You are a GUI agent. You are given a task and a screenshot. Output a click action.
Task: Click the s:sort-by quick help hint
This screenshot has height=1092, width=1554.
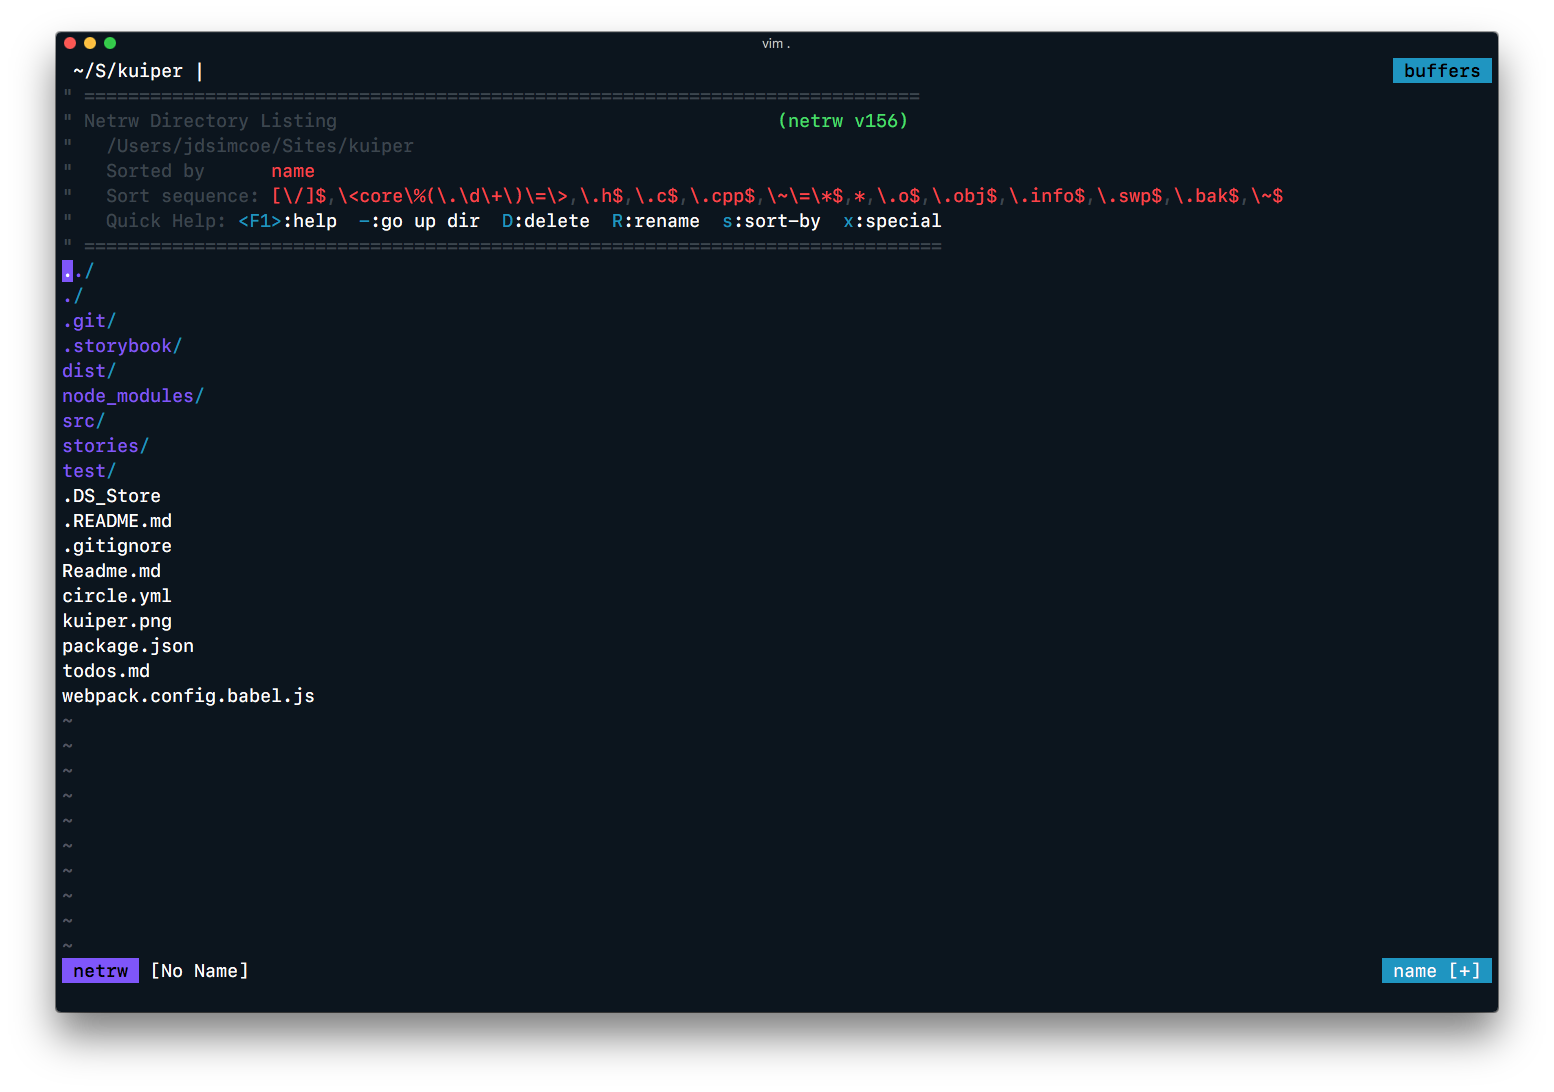771,221
